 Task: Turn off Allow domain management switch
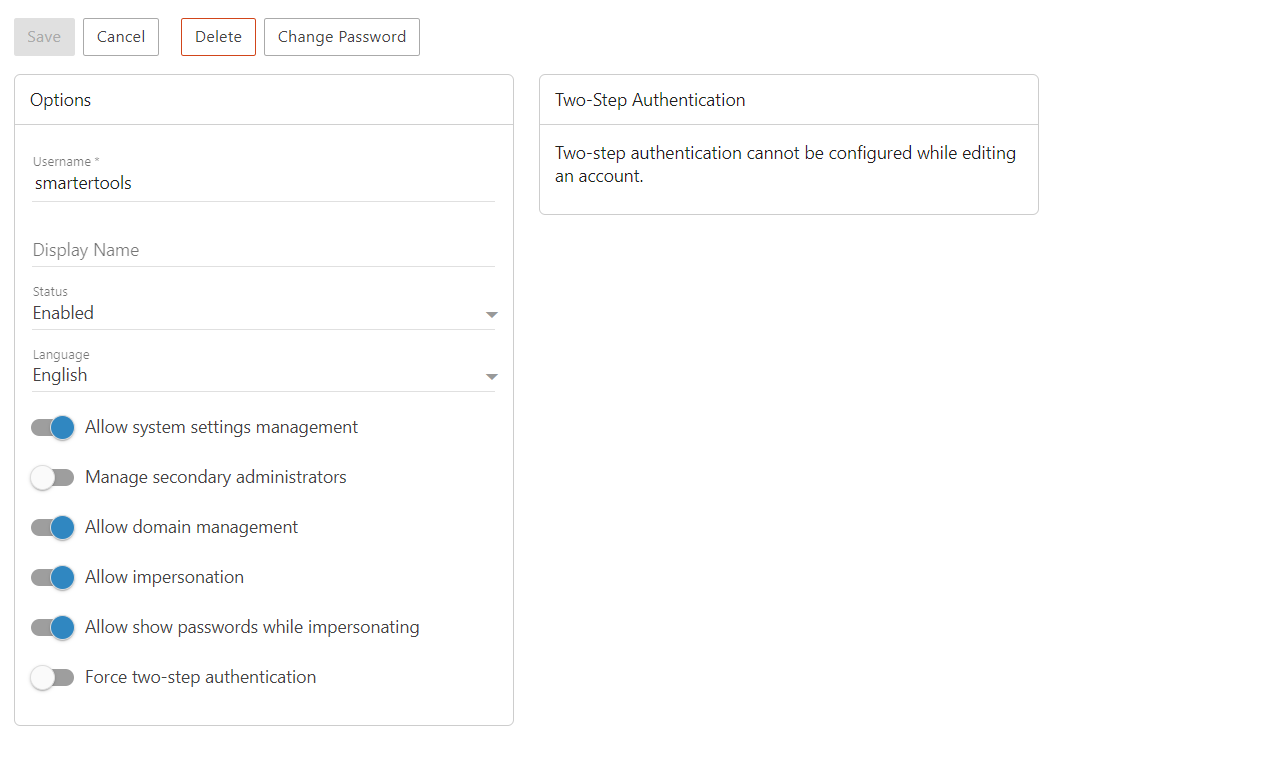53,528
